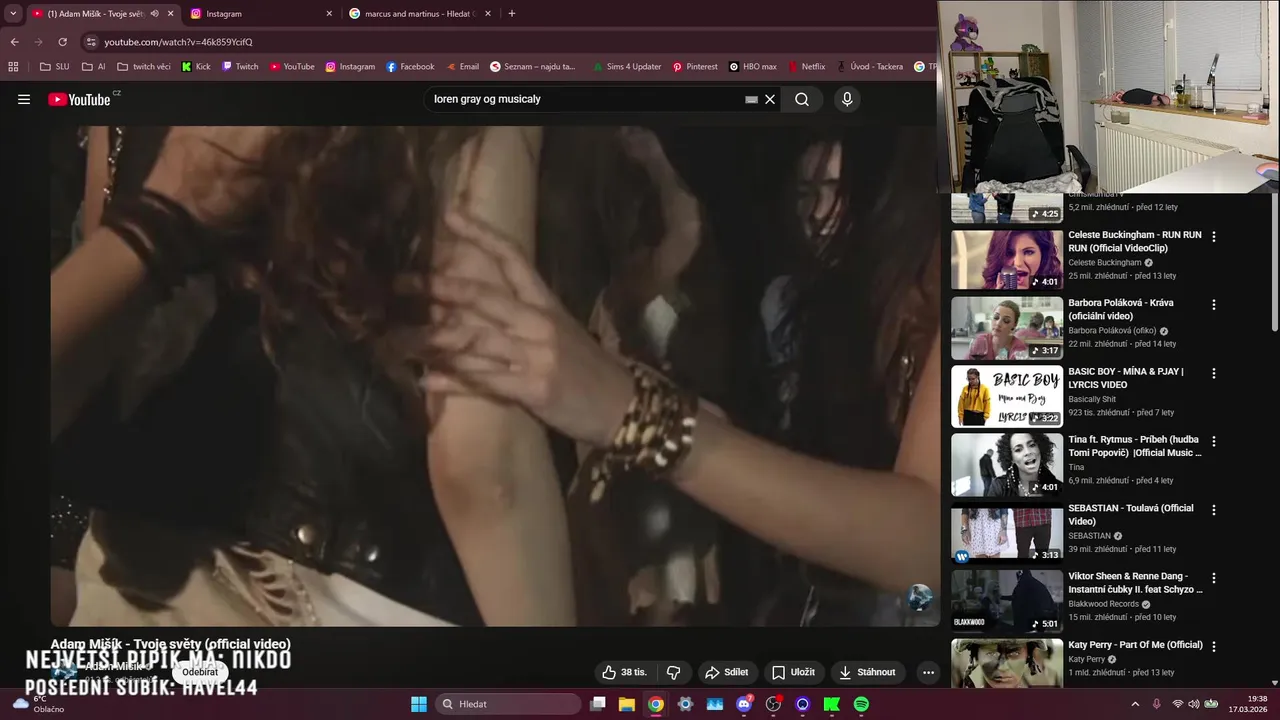This screenshot has height=720, width=1280.
Task: Open the Adam Mišík channel name
Action: [116, 666]
